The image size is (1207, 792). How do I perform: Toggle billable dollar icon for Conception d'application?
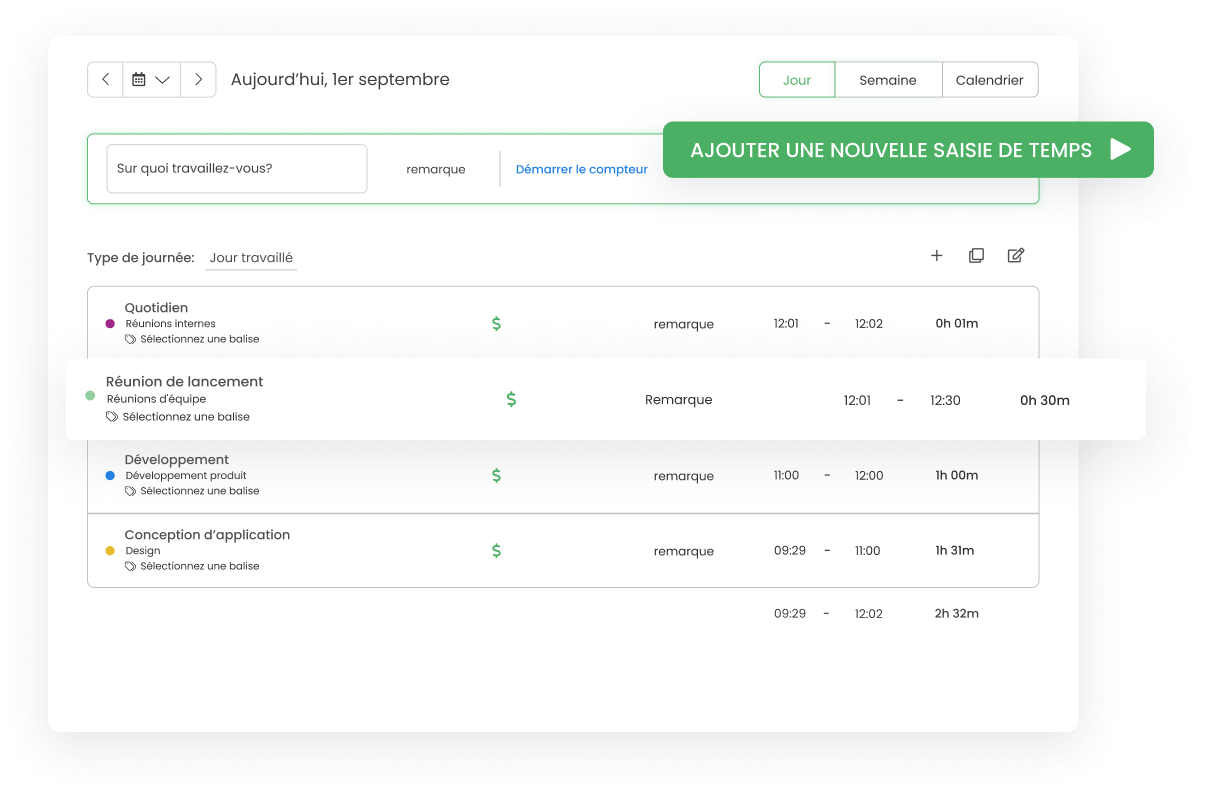coord(496,551)
